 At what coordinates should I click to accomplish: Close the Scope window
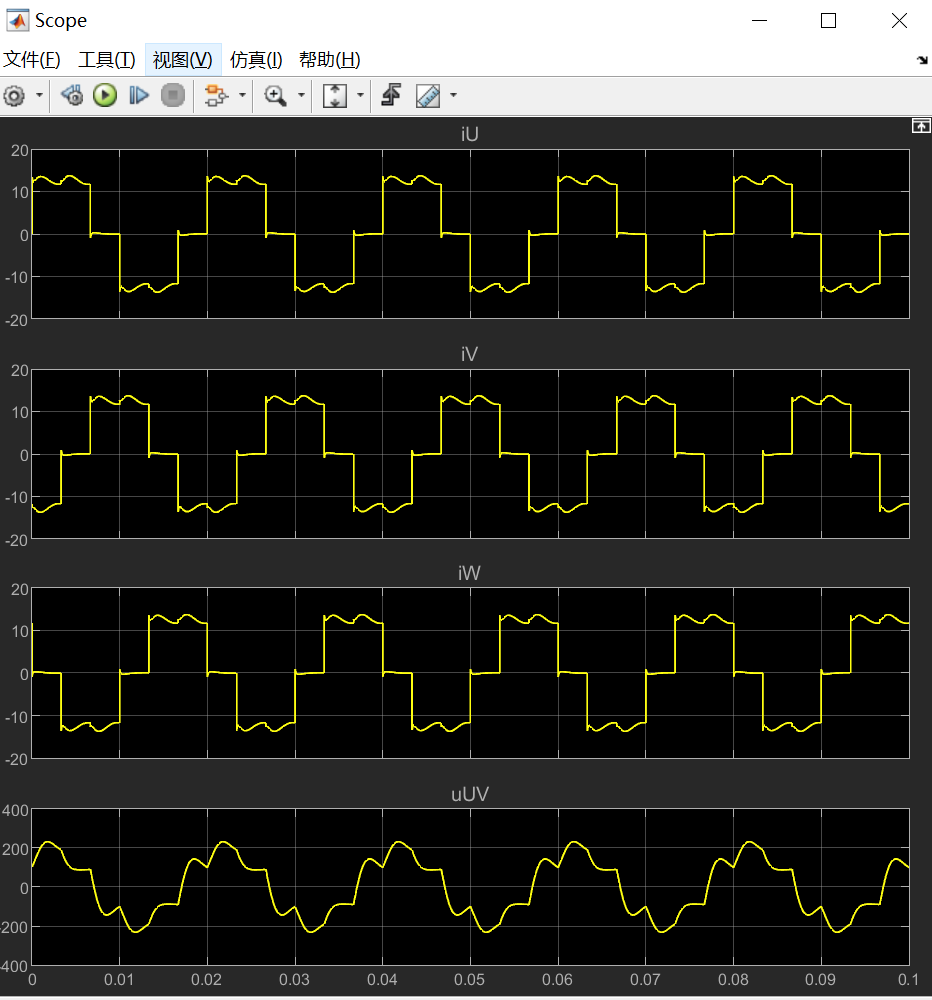pos(899,20)
